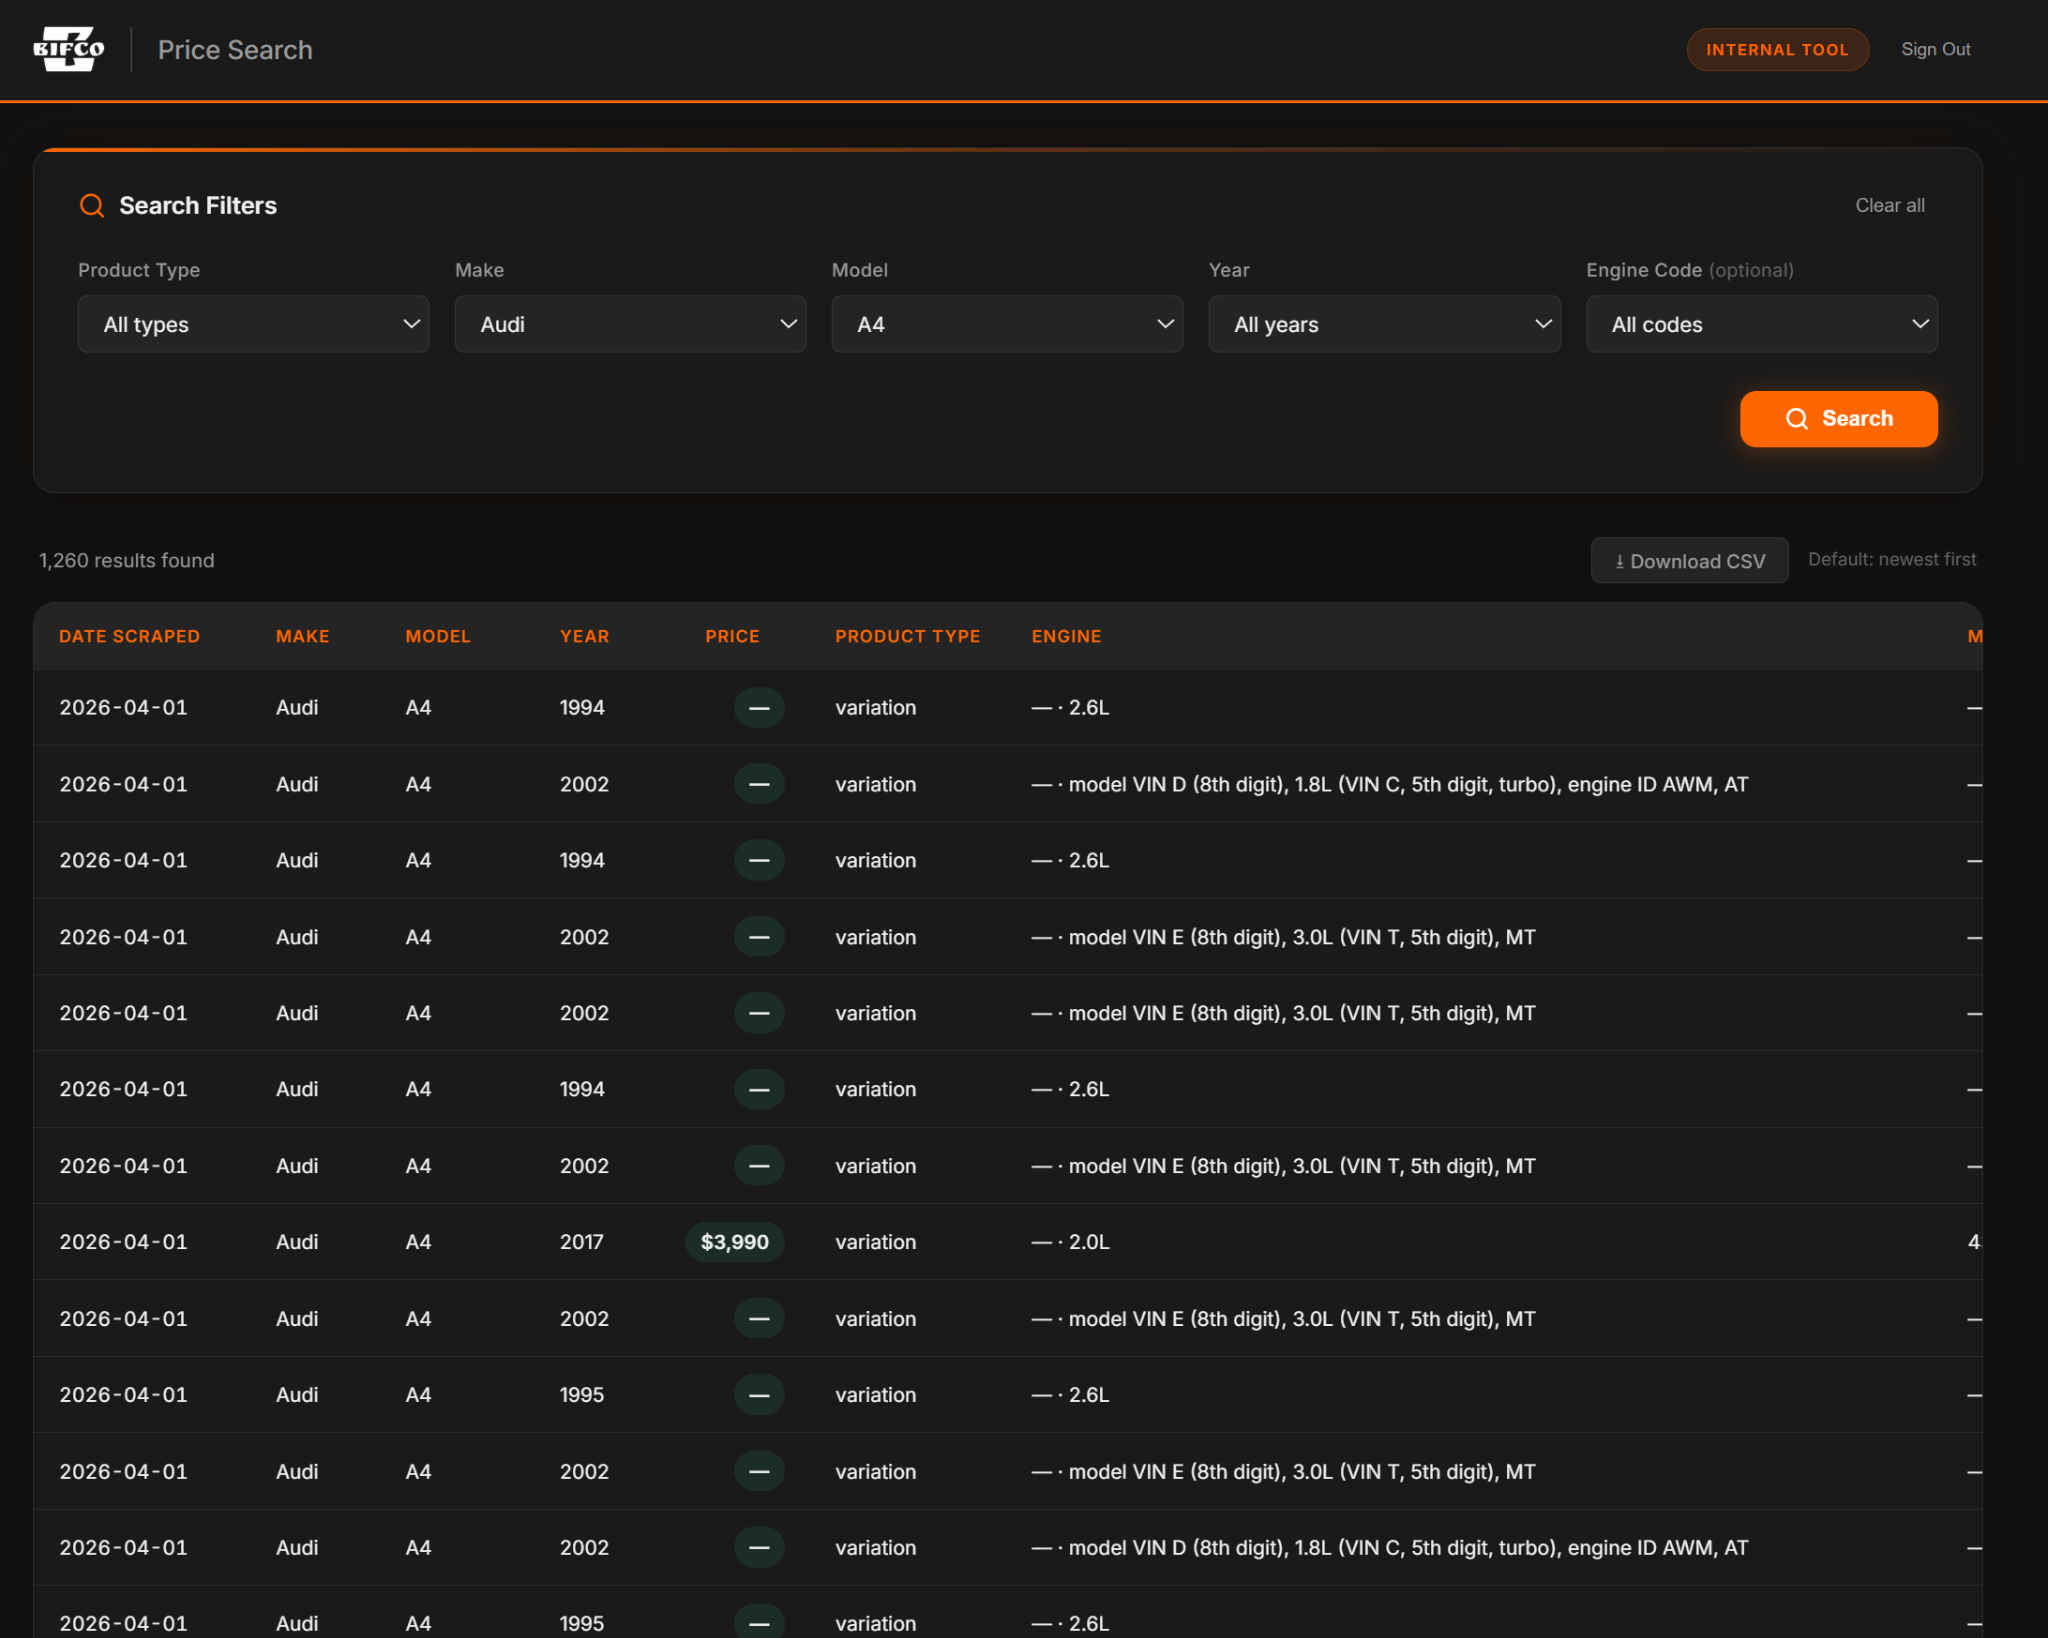Click the DATE SCRAPED column header

129,636
